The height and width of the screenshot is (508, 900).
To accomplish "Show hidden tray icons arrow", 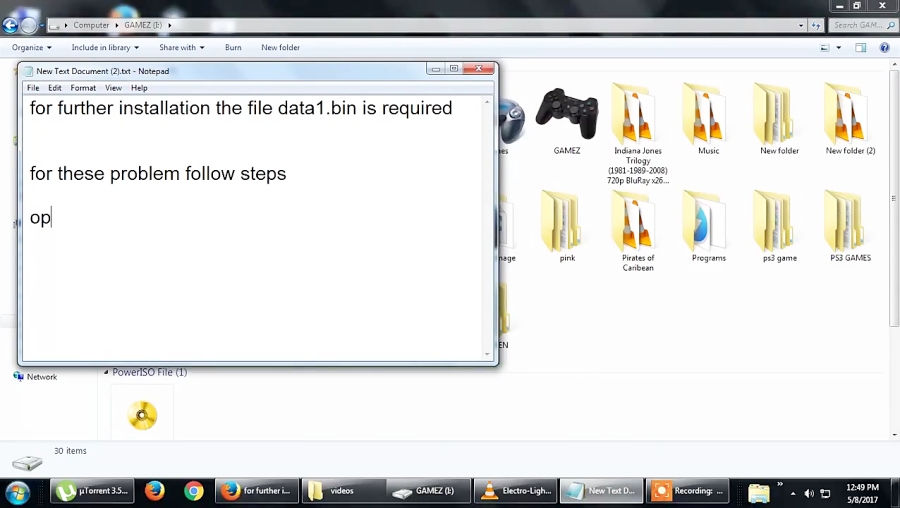I will 793,494.
